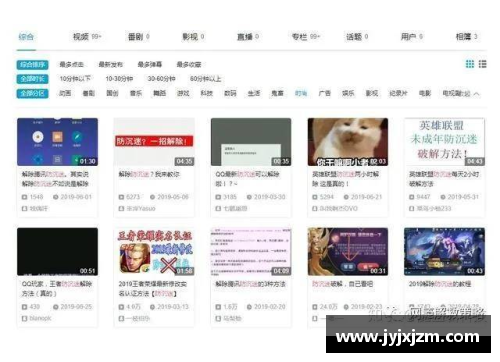Click upload date 2019-06-21
This screenshot has width=500, height=362.
366,197
